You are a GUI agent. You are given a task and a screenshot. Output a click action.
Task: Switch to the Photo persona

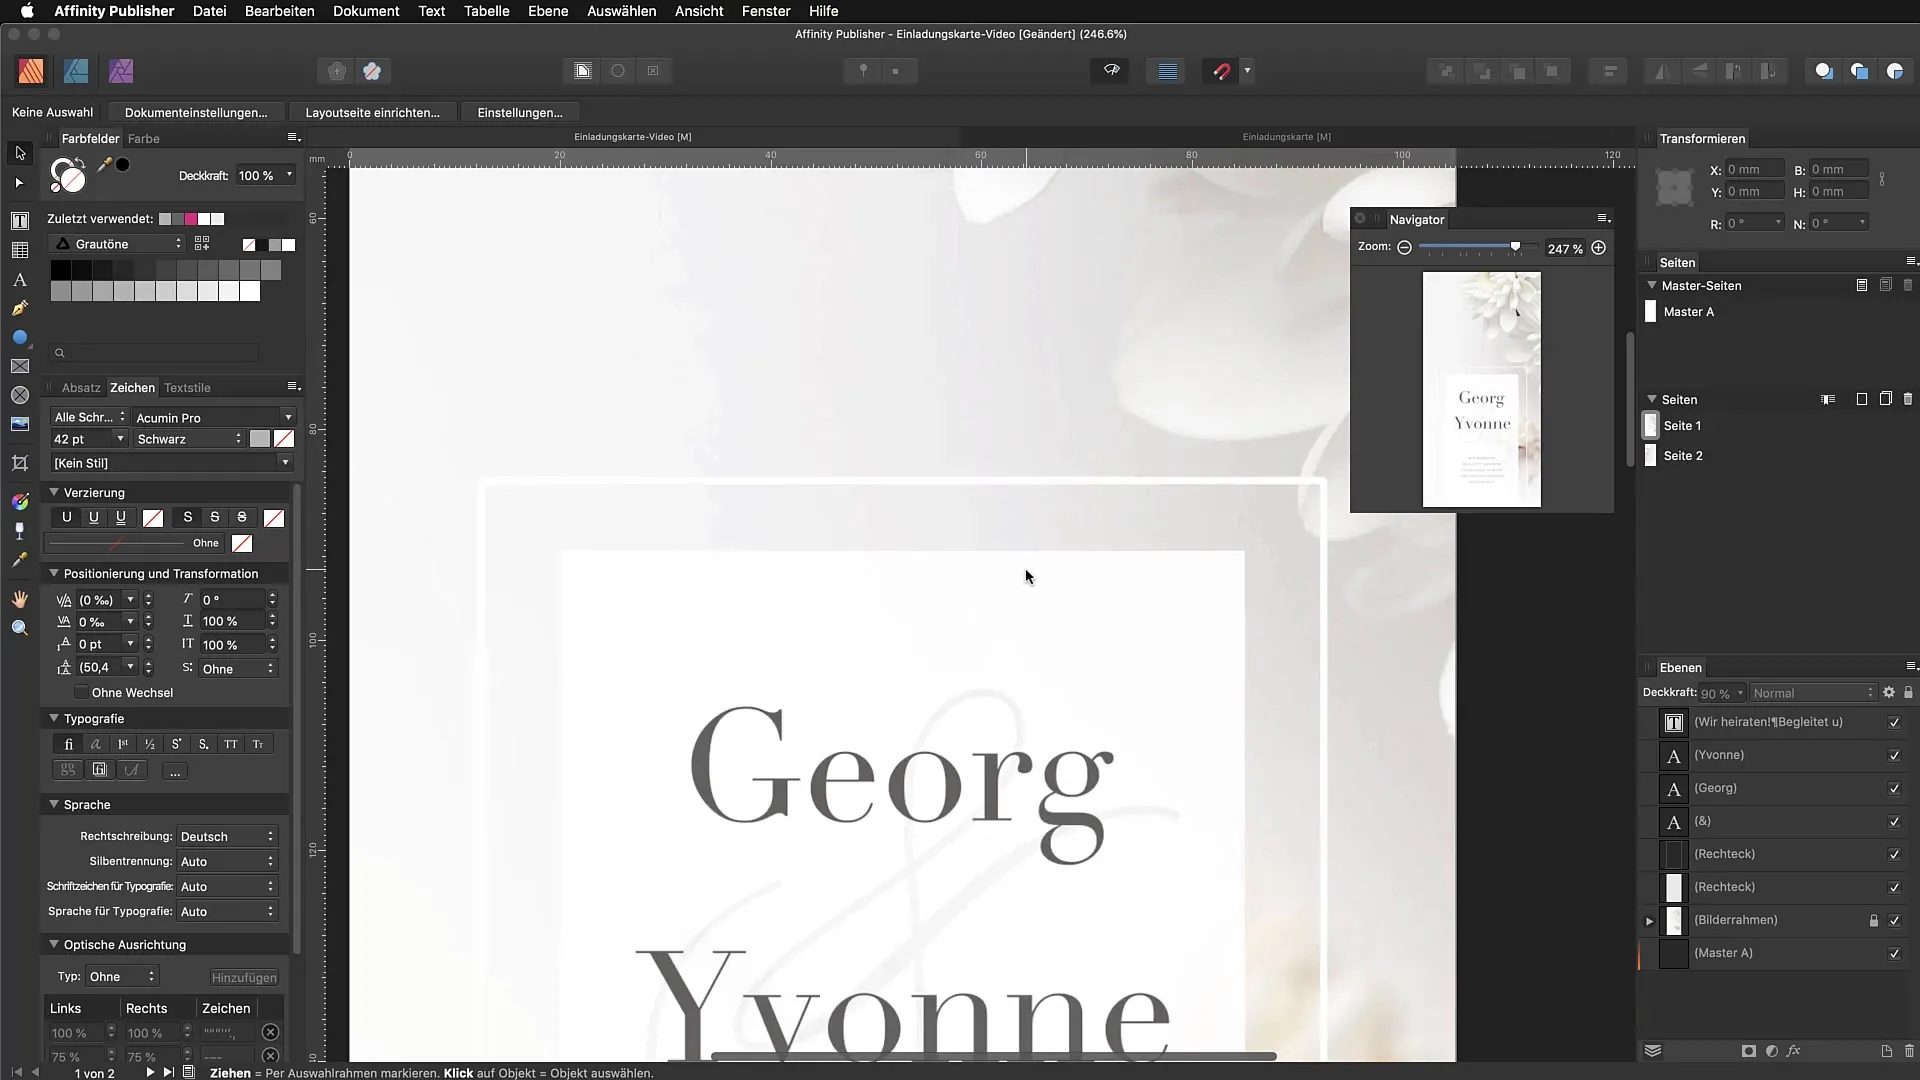[121, 71]
